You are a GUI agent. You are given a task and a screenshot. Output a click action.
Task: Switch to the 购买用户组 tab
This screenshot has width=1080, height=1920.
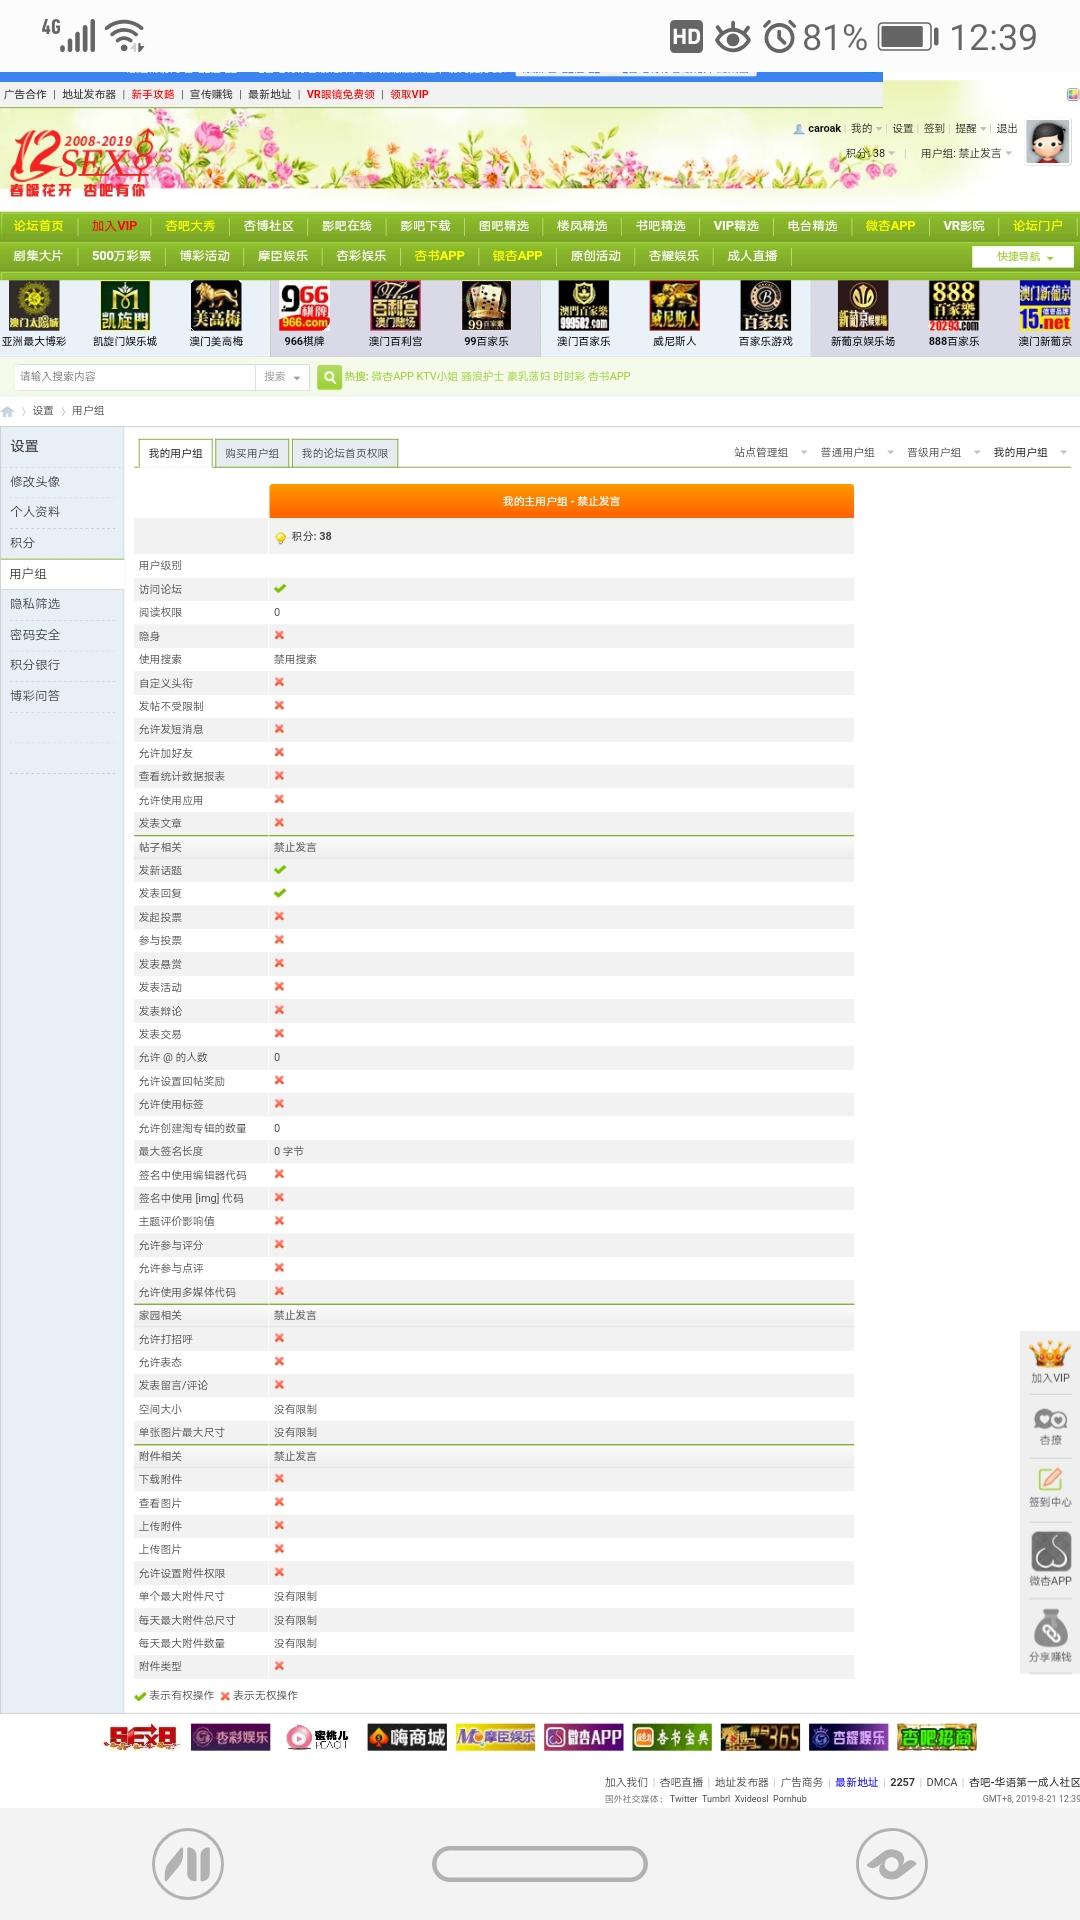(x=252, y=454)
